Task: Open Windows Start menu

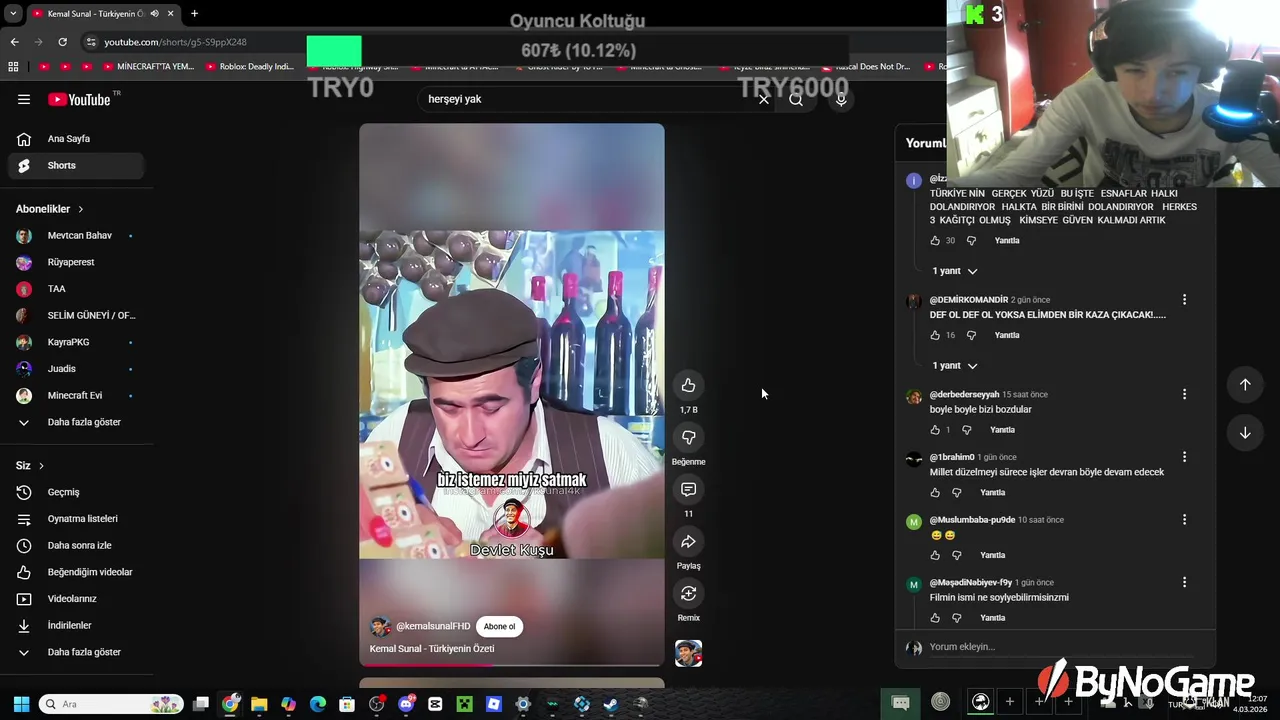Action: point(21,704)
